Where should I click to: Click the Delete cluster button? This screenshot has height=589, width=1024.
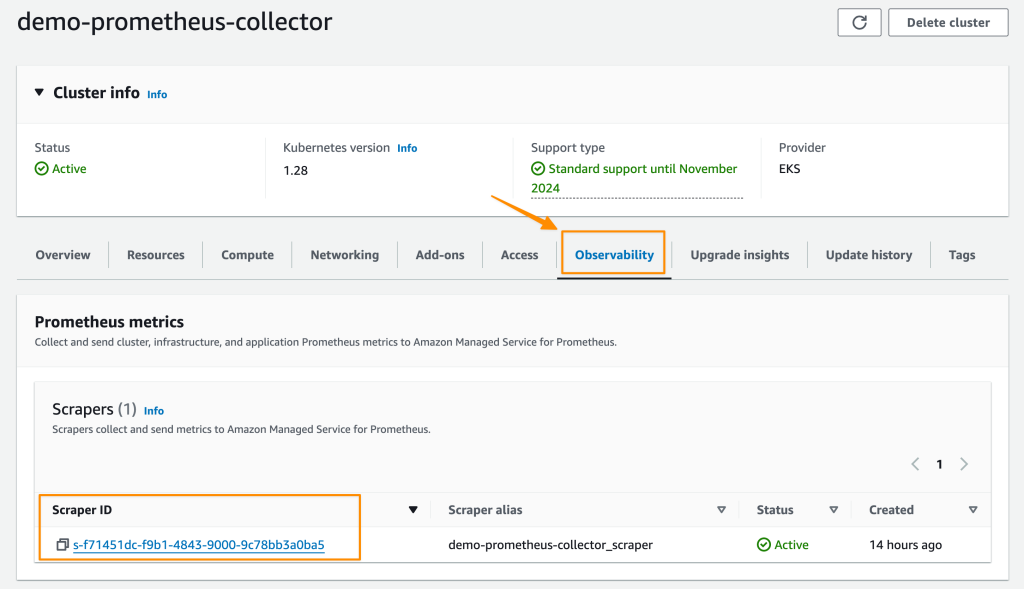click(x=948, y=22)
